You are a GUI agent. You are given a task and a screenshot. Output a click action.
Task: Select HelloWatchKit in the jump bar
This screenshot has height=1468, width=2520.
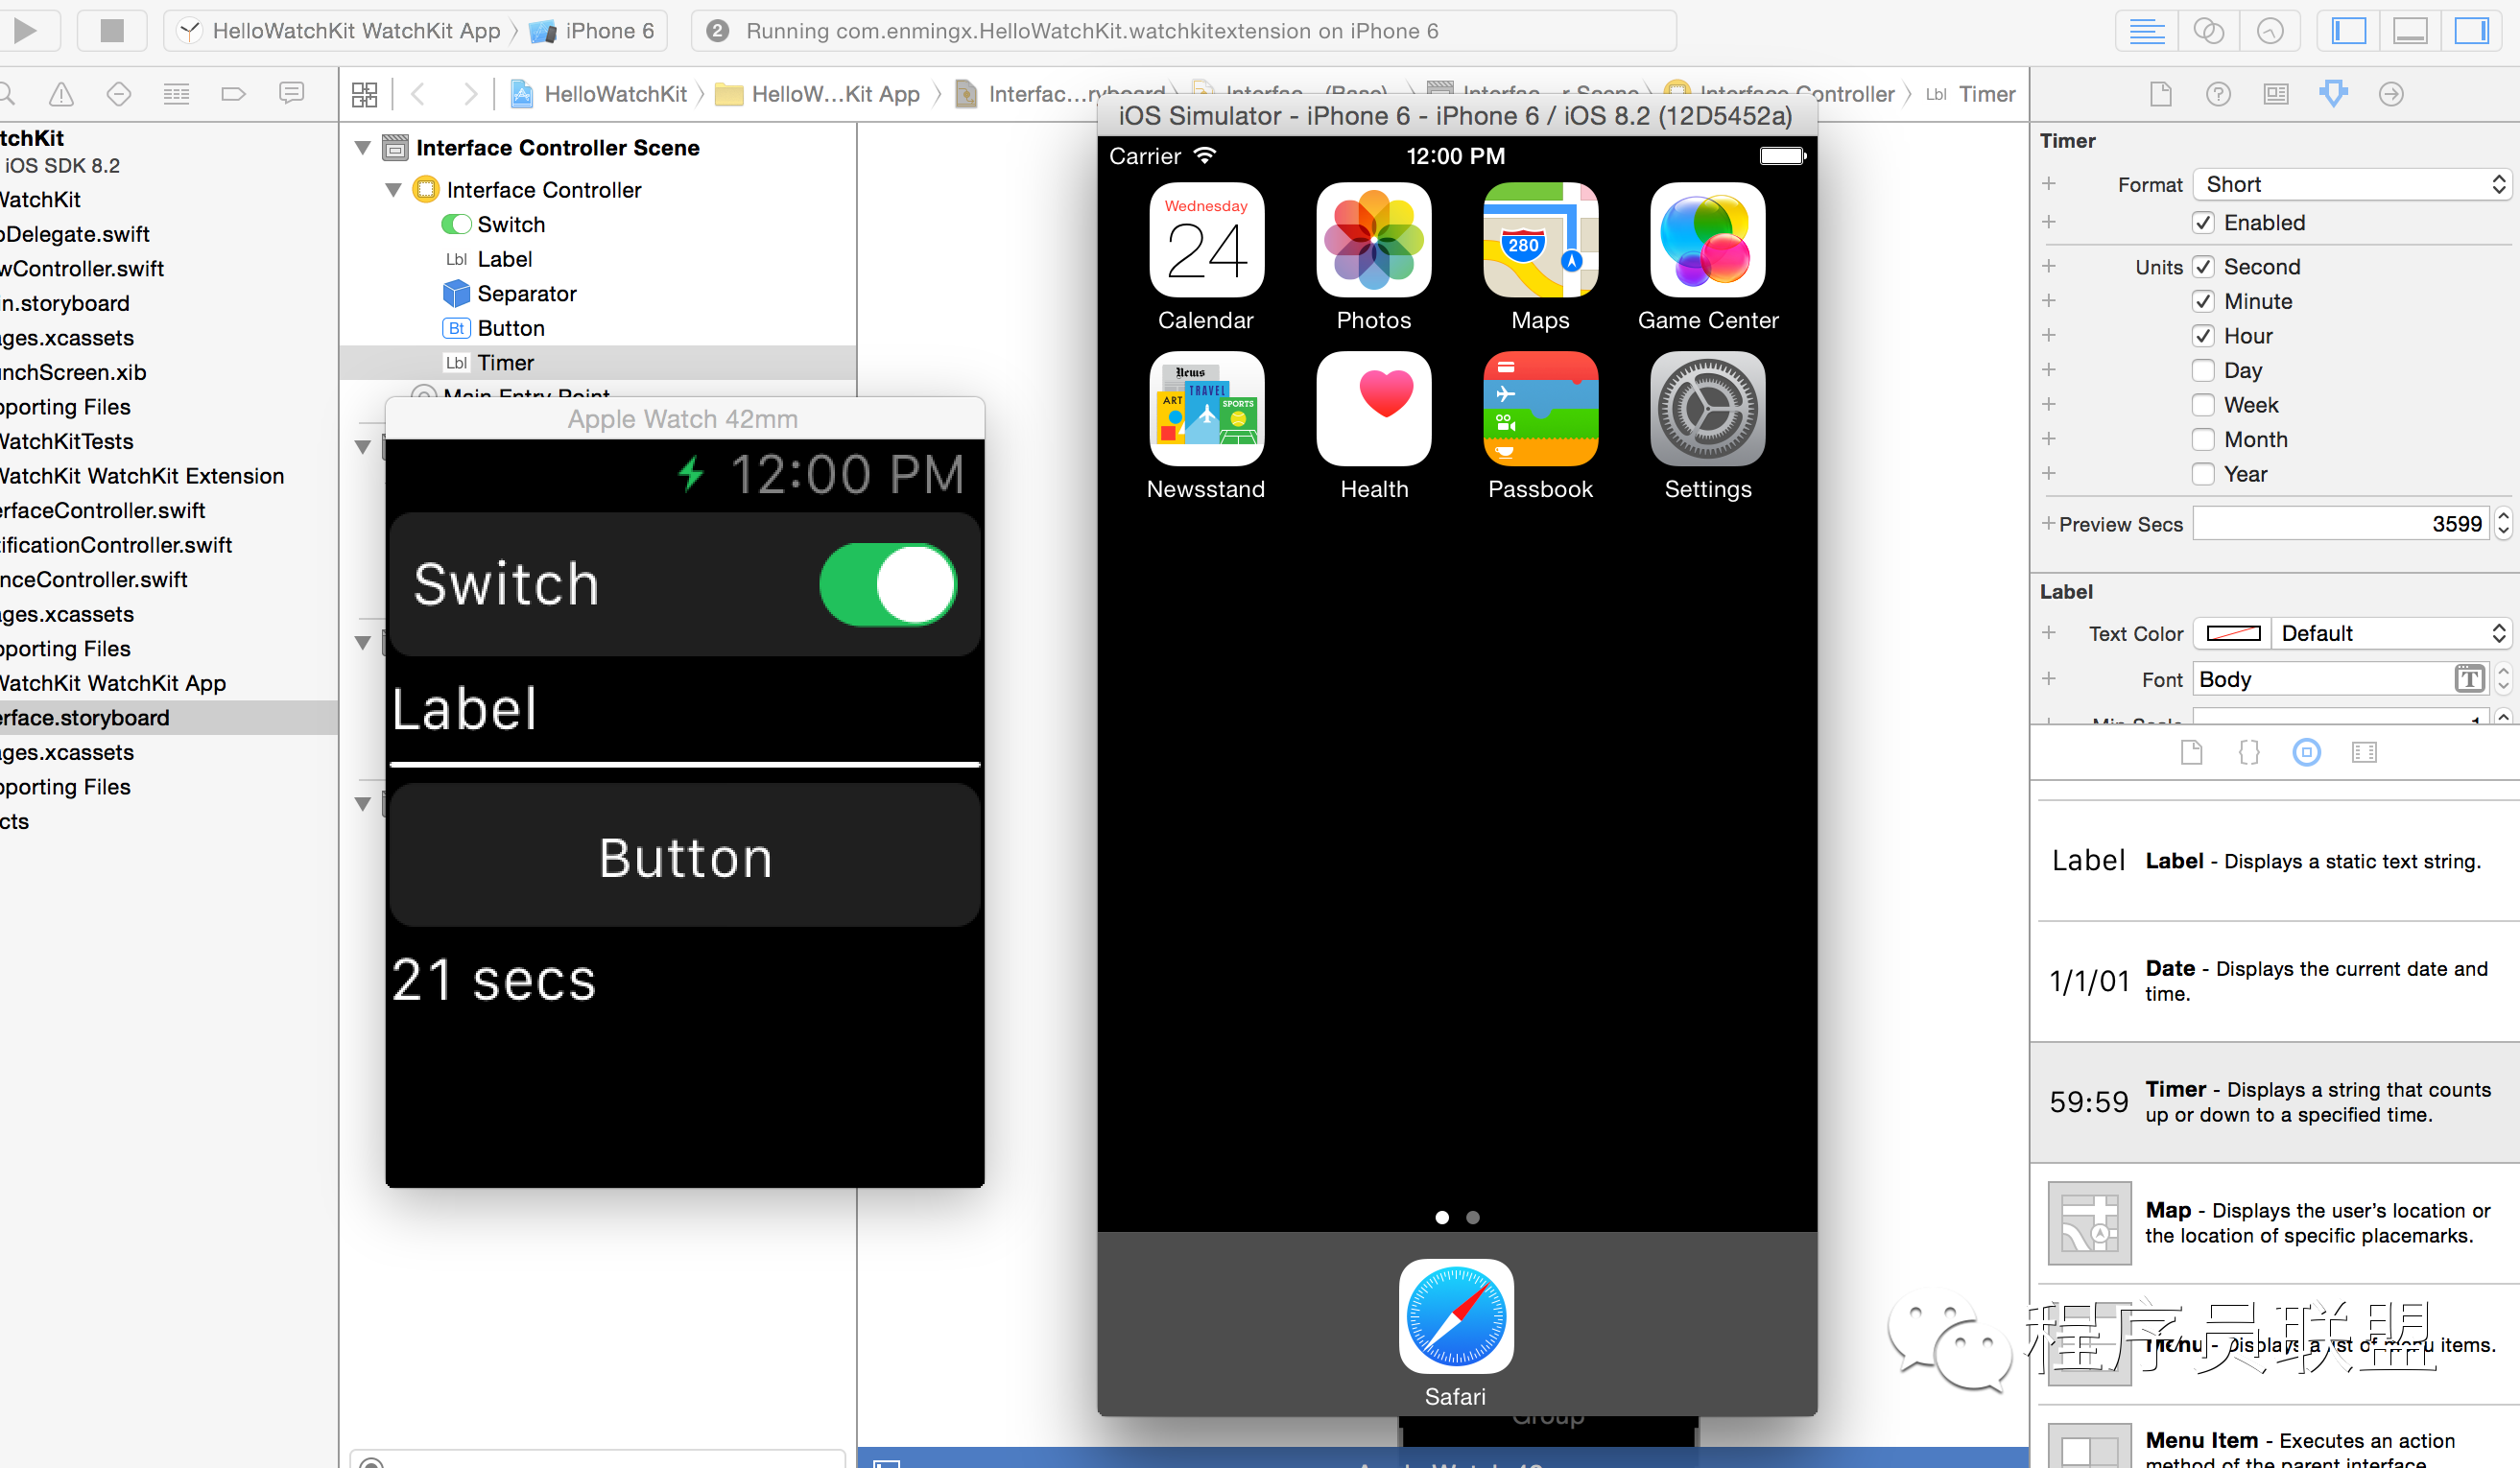[599, 94]
